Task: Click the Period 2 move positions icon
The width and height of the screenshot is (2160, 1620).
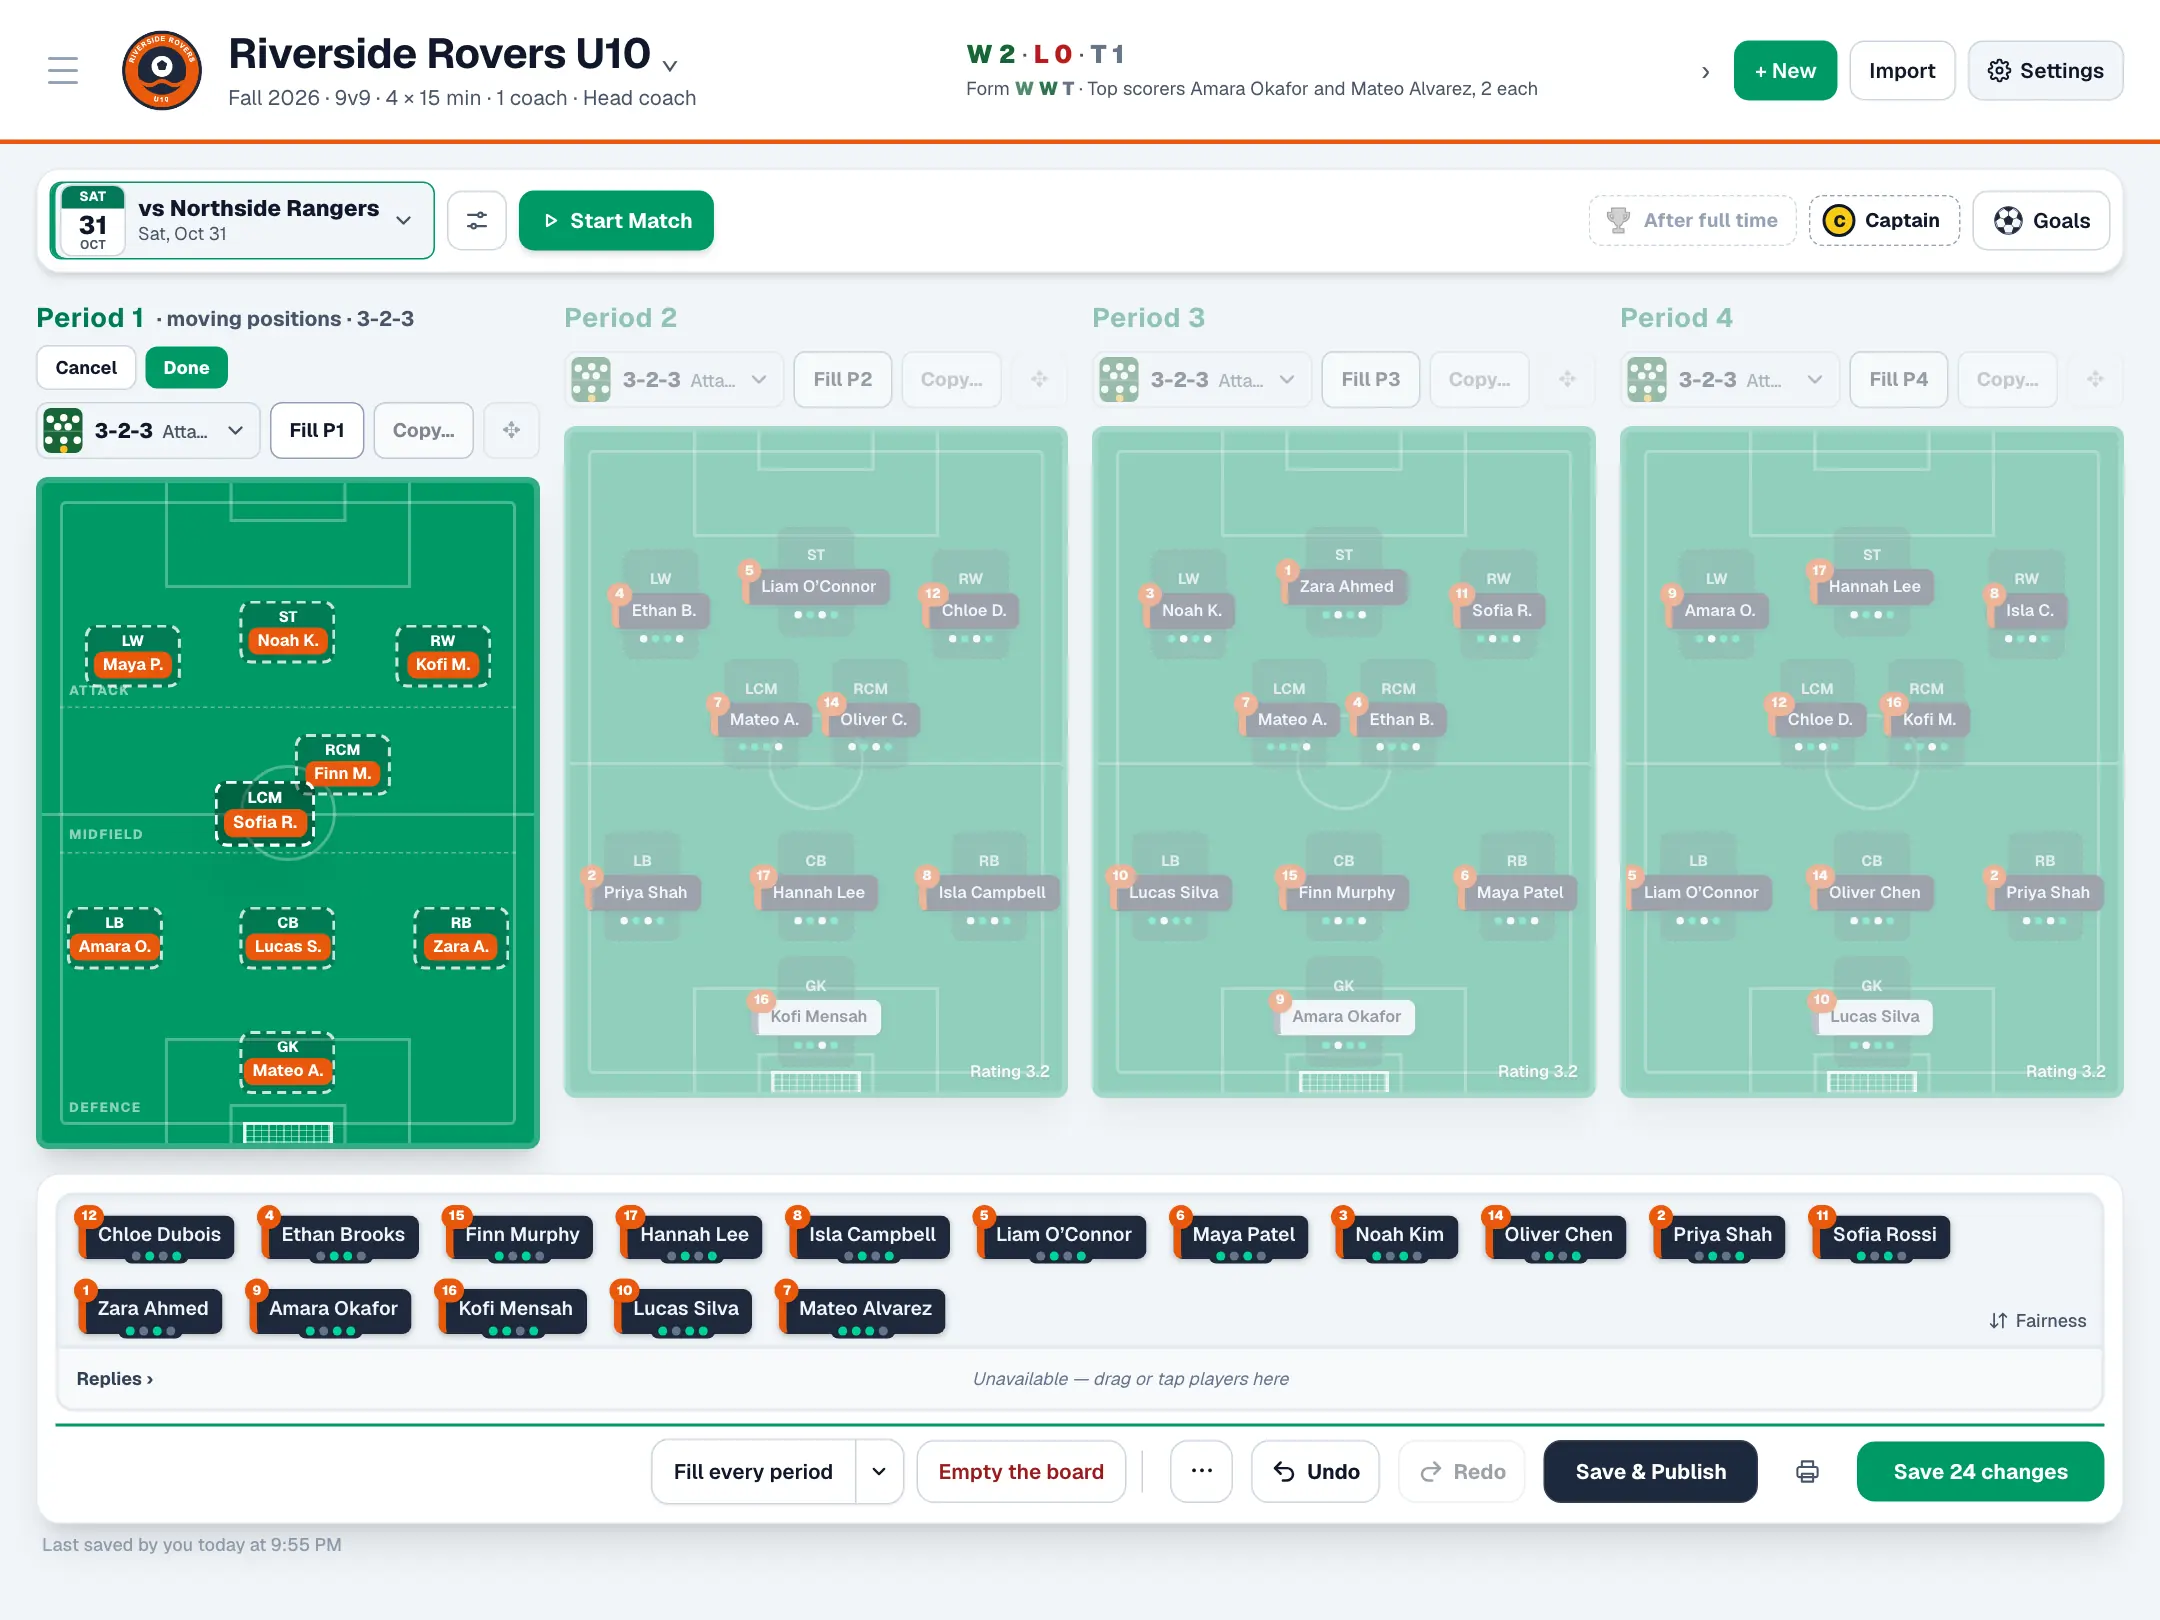Action: (1040, 380)
